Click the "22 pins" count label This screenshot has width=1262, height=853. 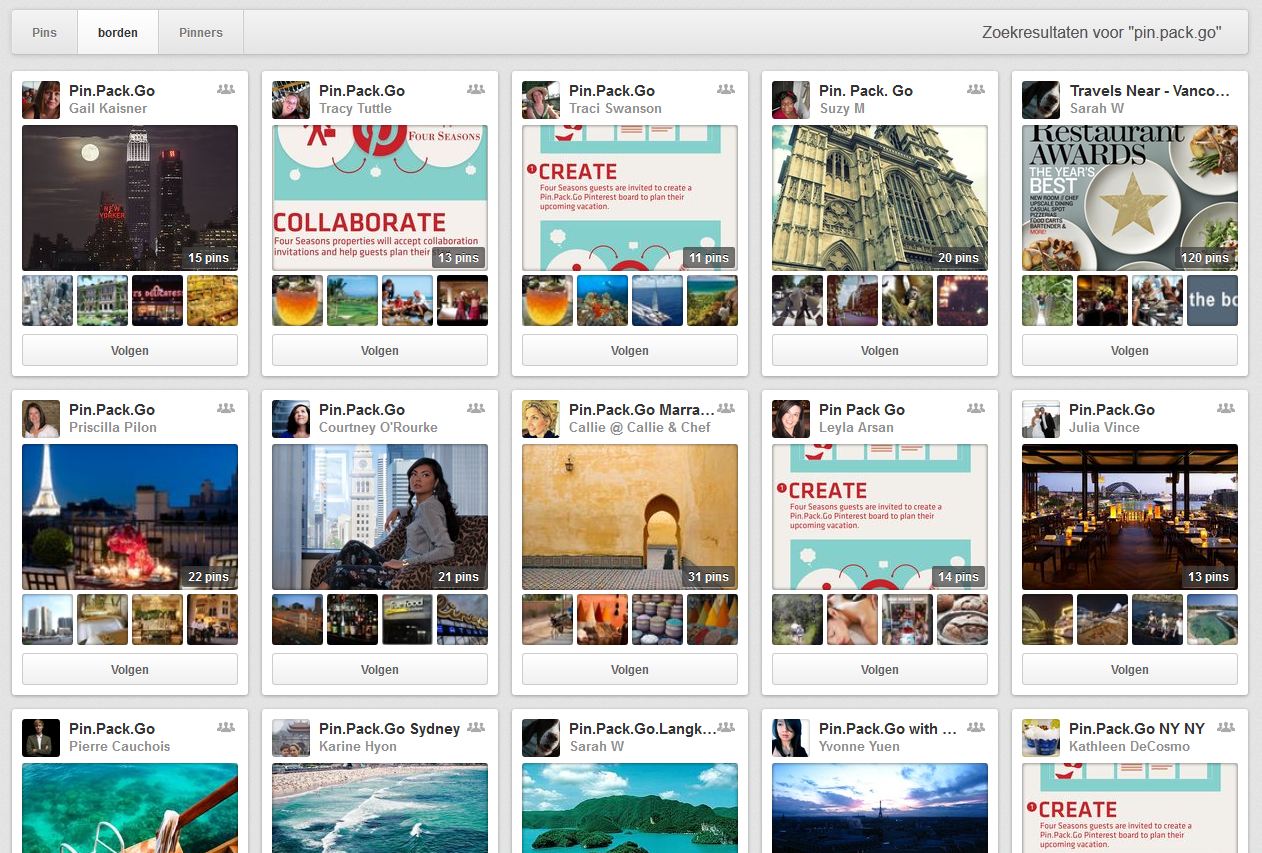209,577
